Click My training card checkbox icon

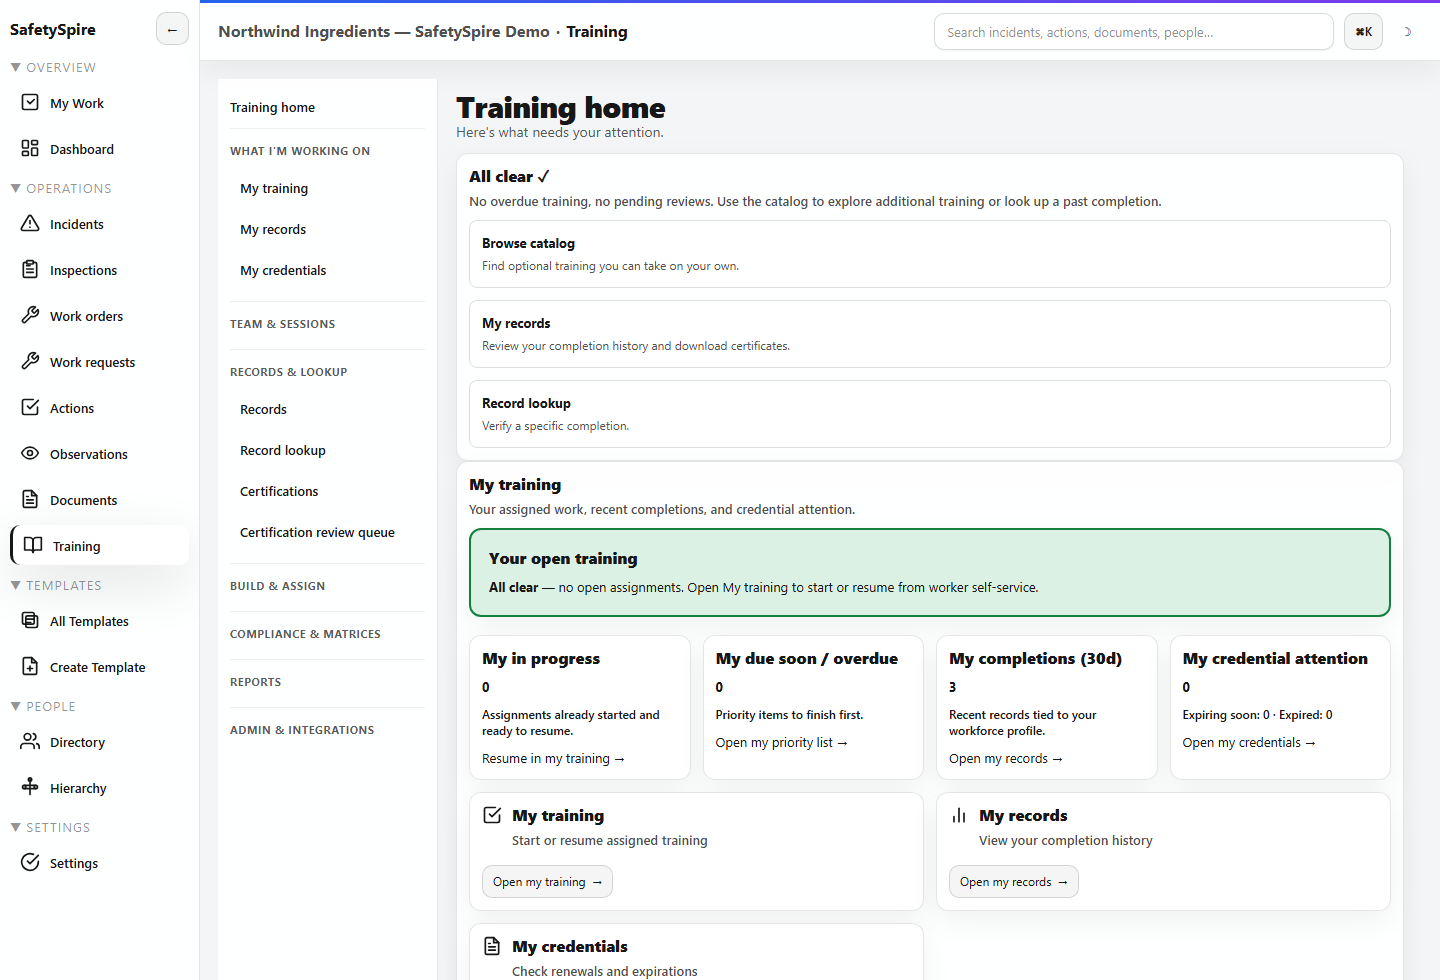pos(492,815)
